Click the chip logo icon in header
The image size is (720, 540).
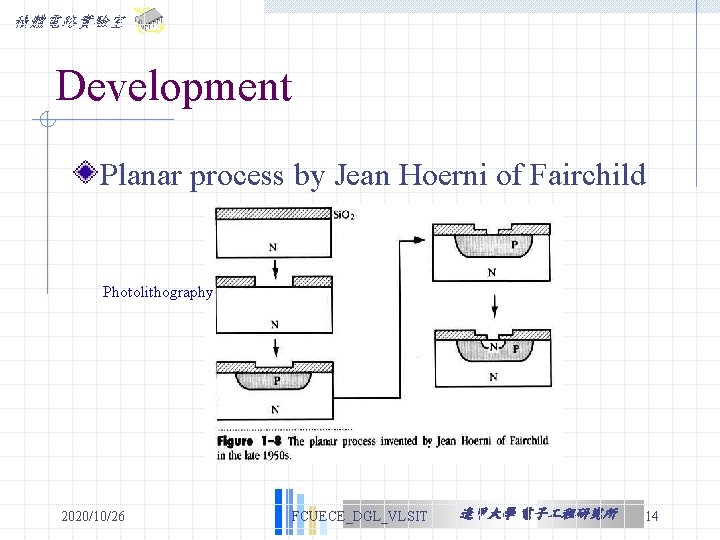149,20
